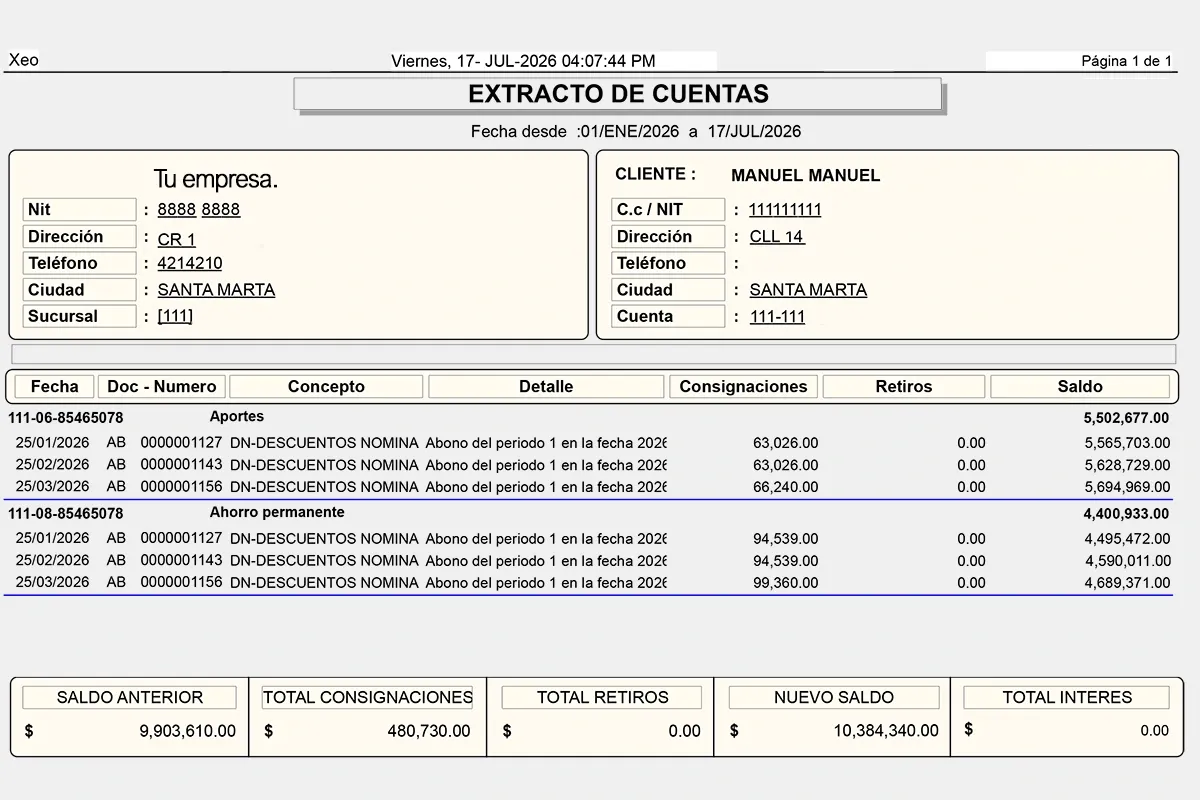Click the Saldo column header
The image size is (1200, 800).
[1080, 387]
